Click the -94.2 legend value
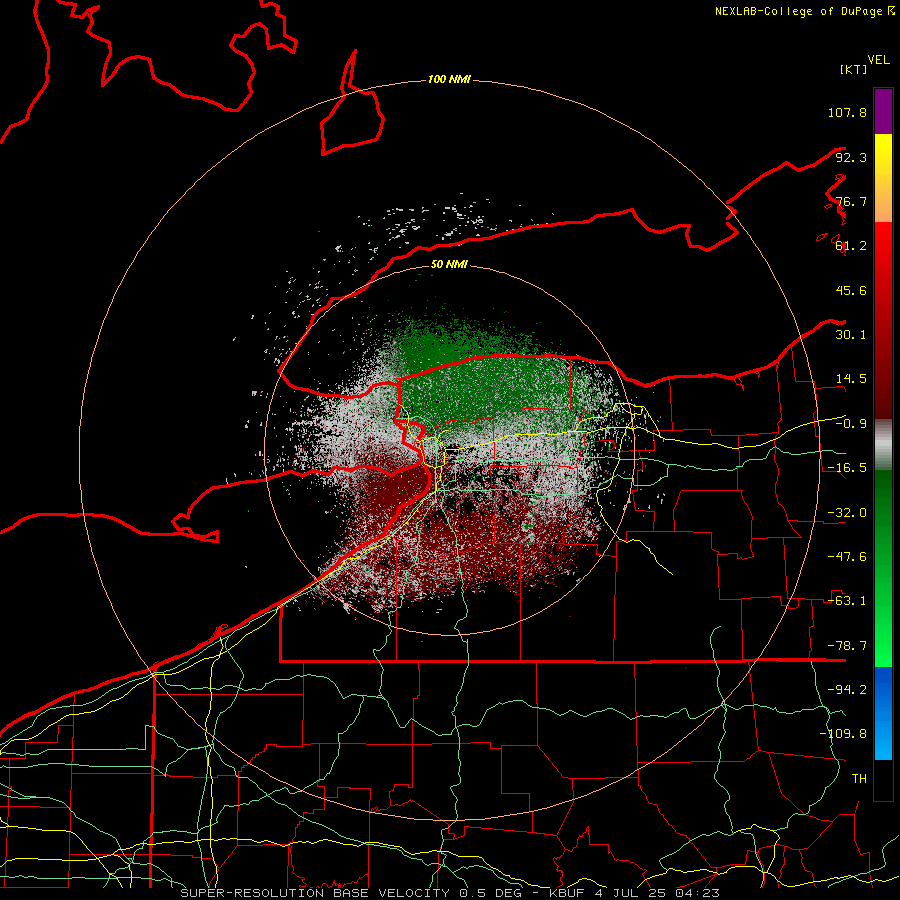This screenshot has height=900, width=900. coord(847,689)
